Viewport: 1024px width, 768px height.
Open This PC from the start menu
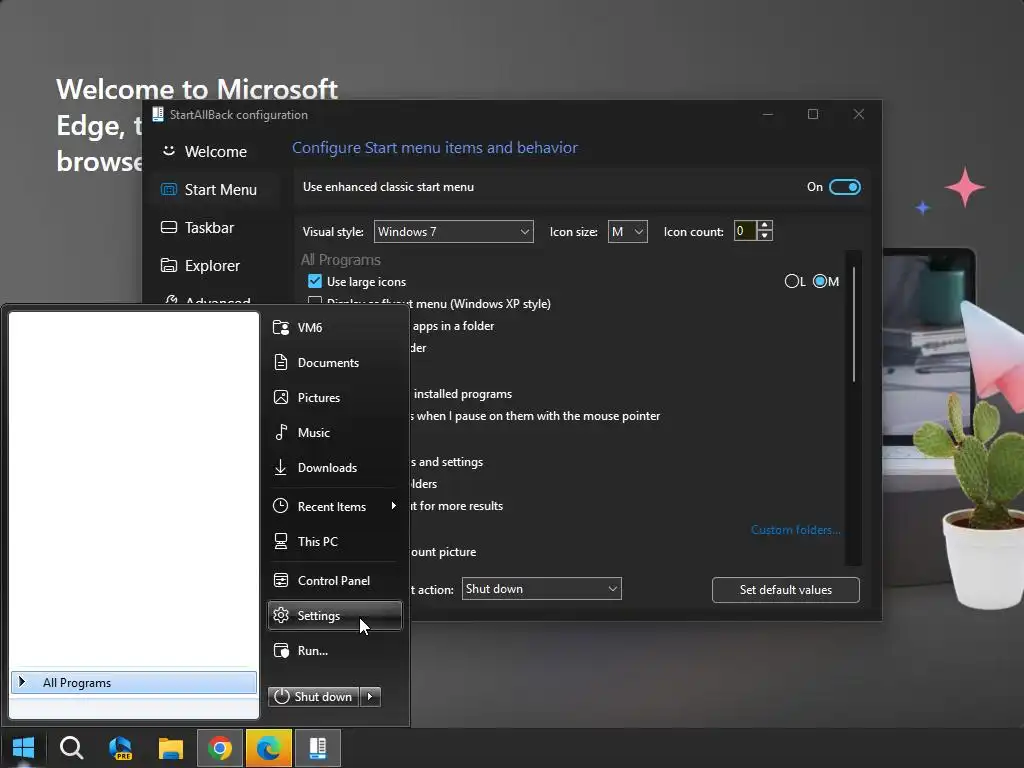(334, 541)
